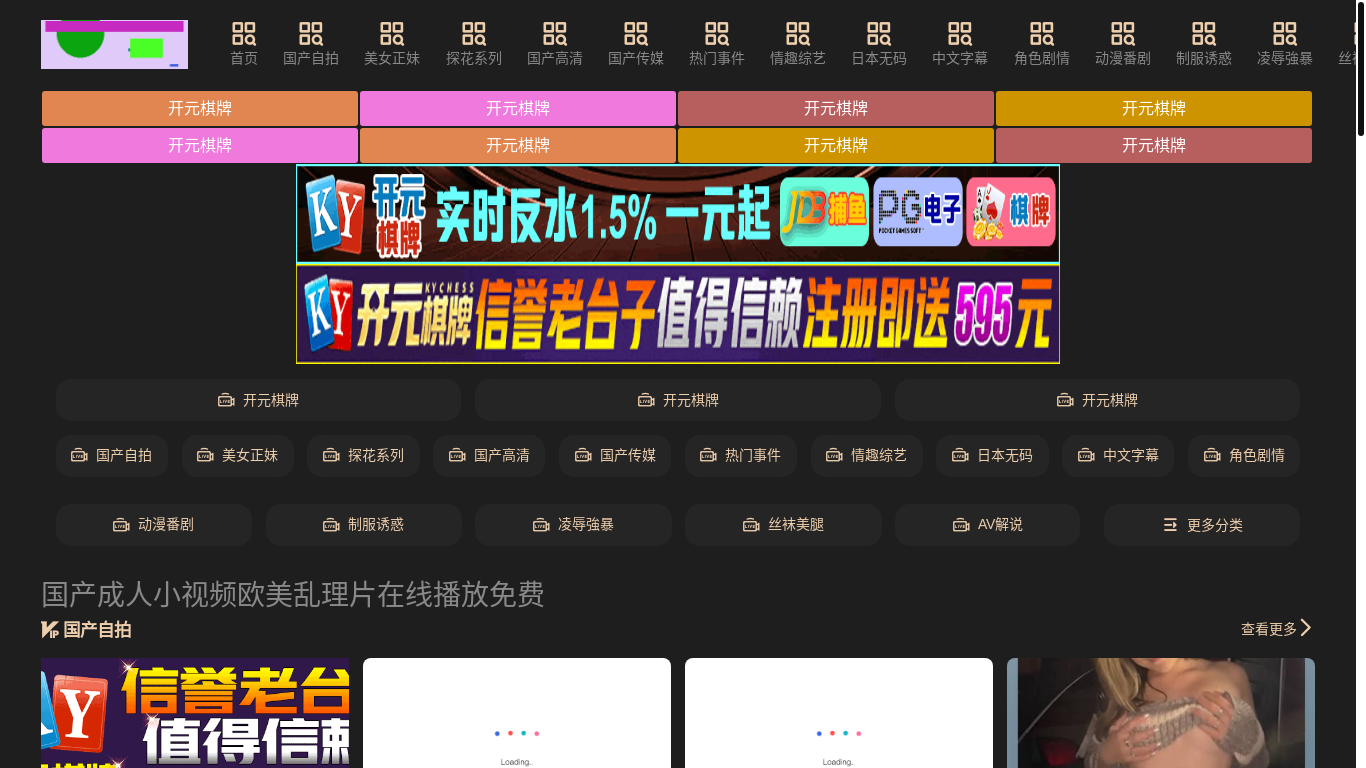Open 国产自拍 from the top navigation icons
The image size is (1366, 768).
coord(311,45)
